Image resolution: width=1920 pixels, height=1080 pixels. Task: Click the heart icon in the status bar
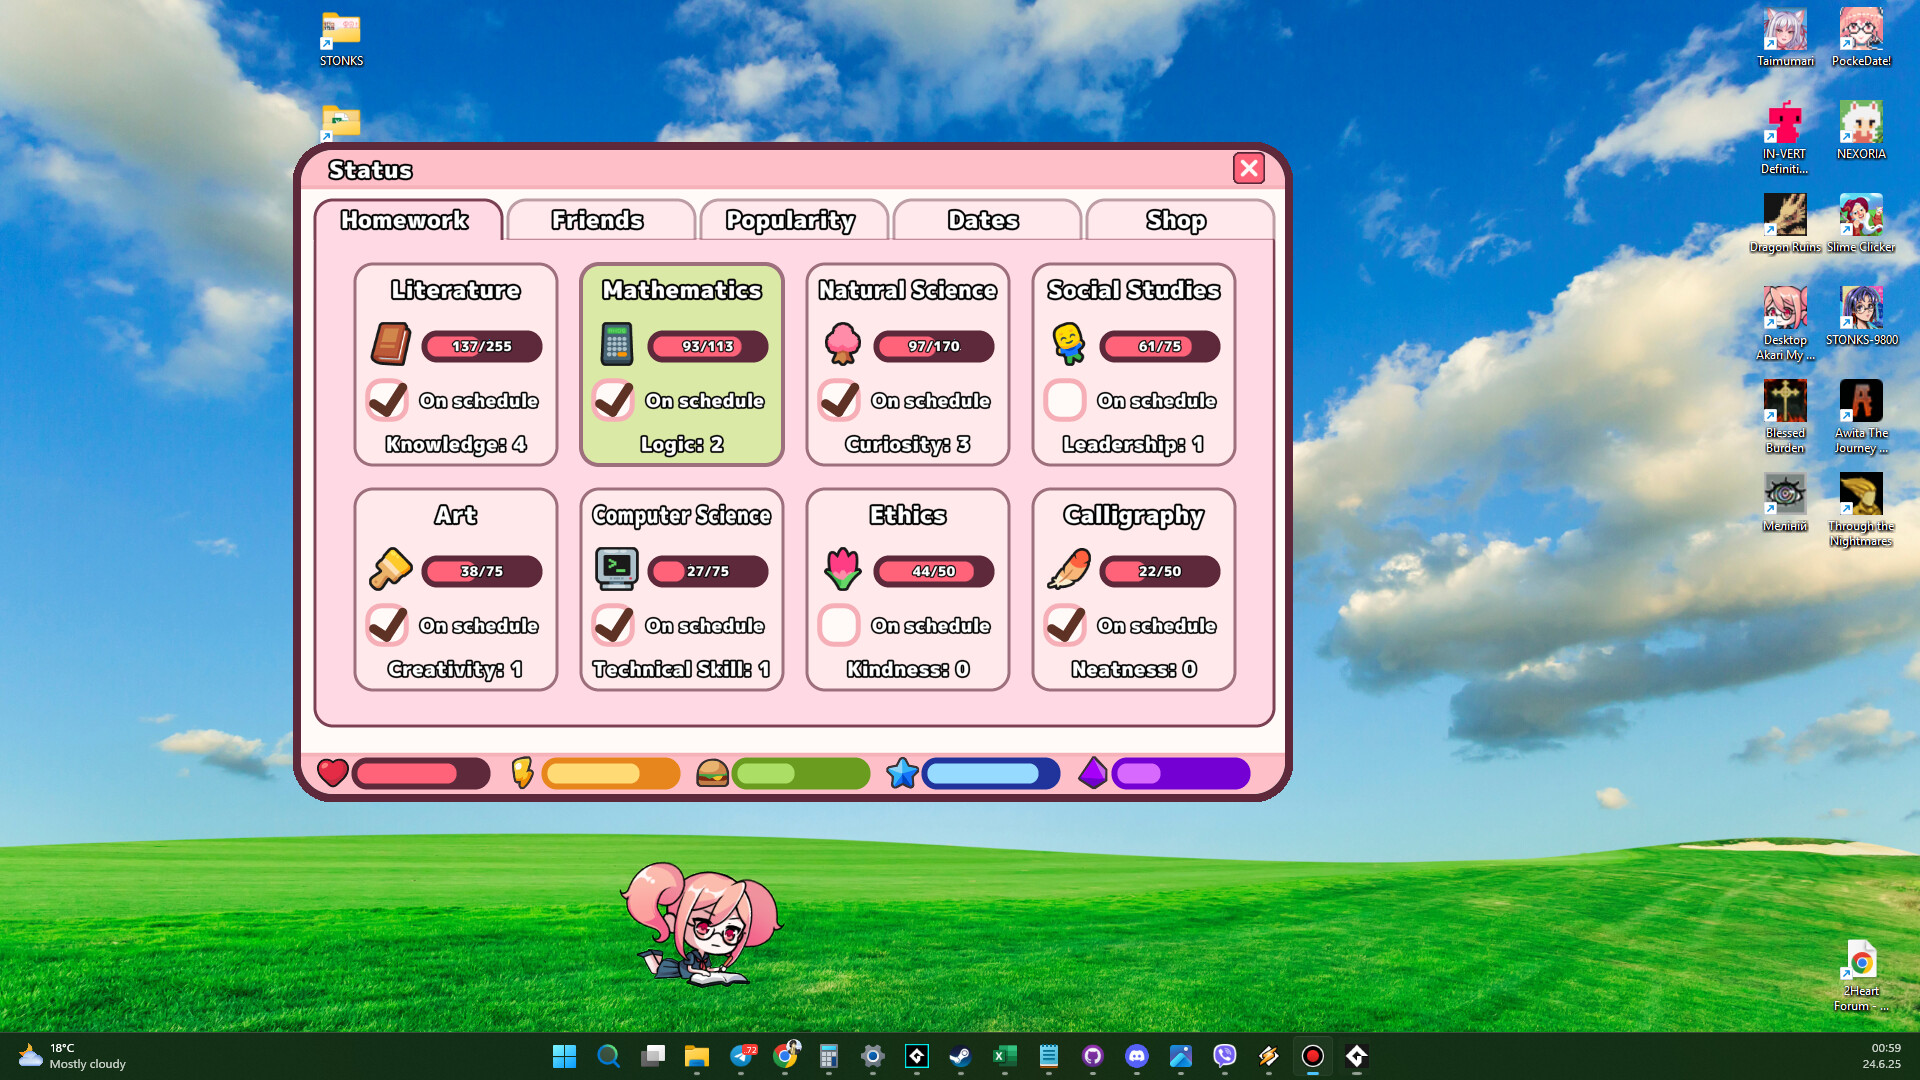(332, 773)
